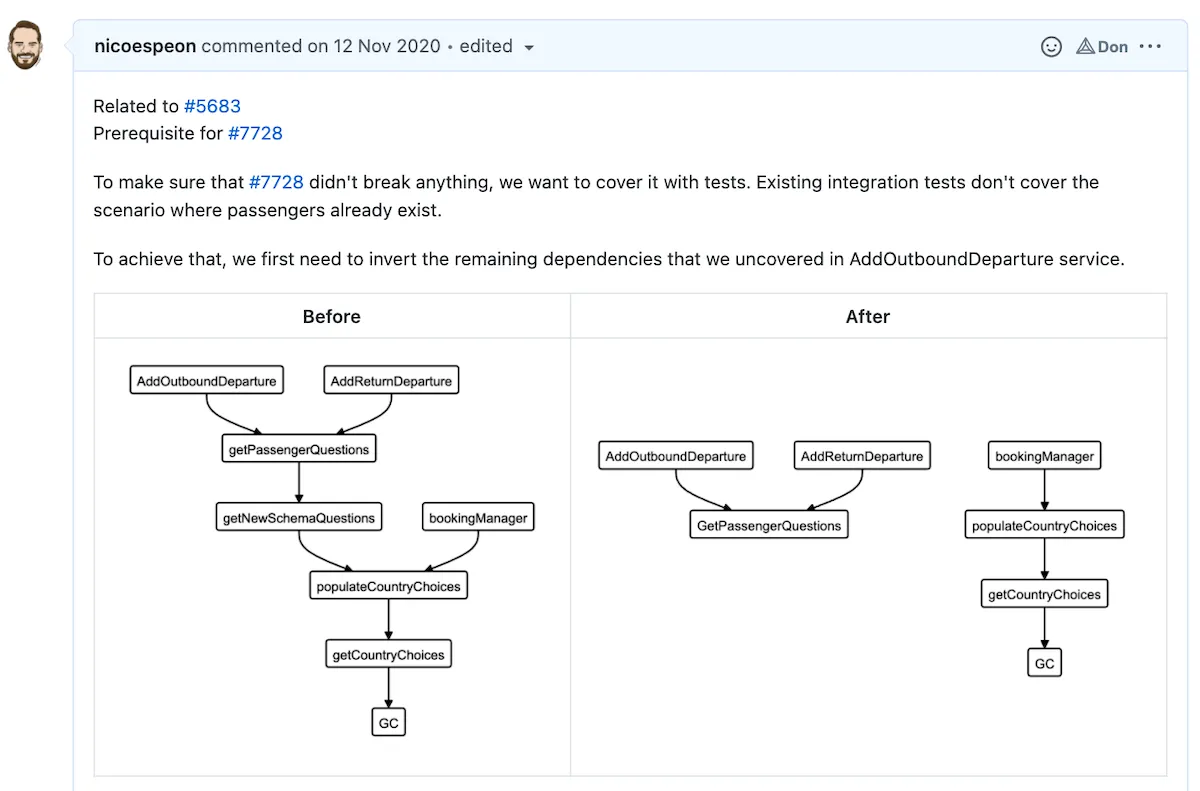Switch focus to the Before column header

pos(331,316)
